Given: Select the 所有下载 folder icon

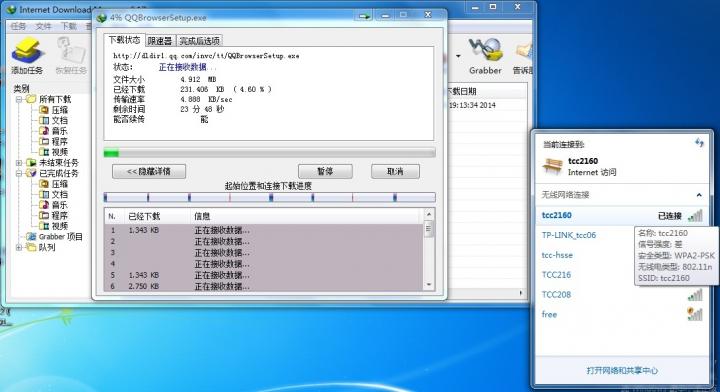Looking at the screenshot, I should 31,99.
